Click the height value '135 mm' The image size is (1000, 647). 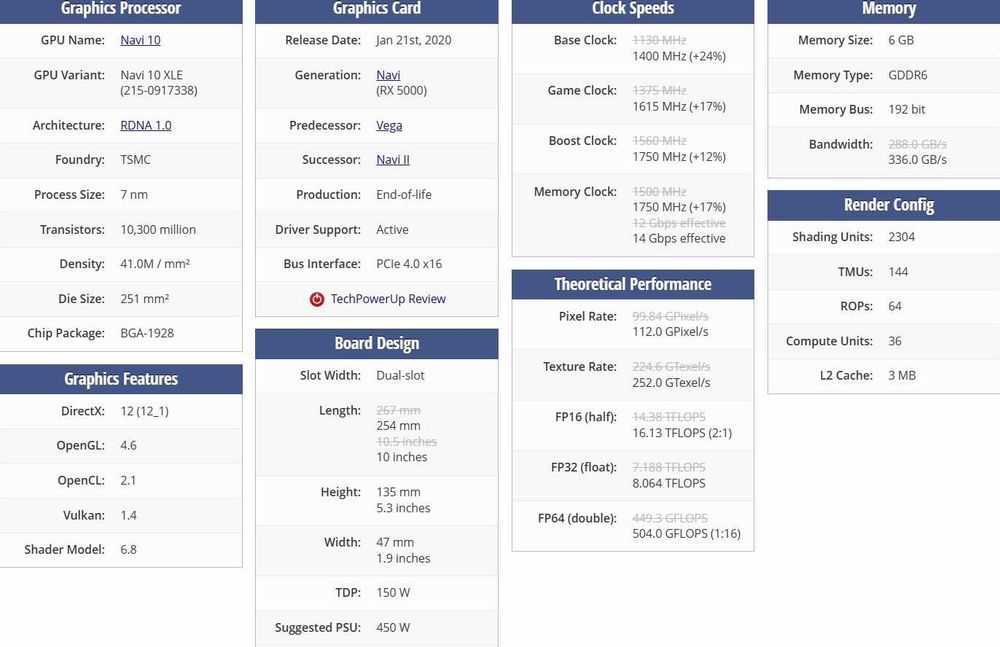(x=398, y=492)
